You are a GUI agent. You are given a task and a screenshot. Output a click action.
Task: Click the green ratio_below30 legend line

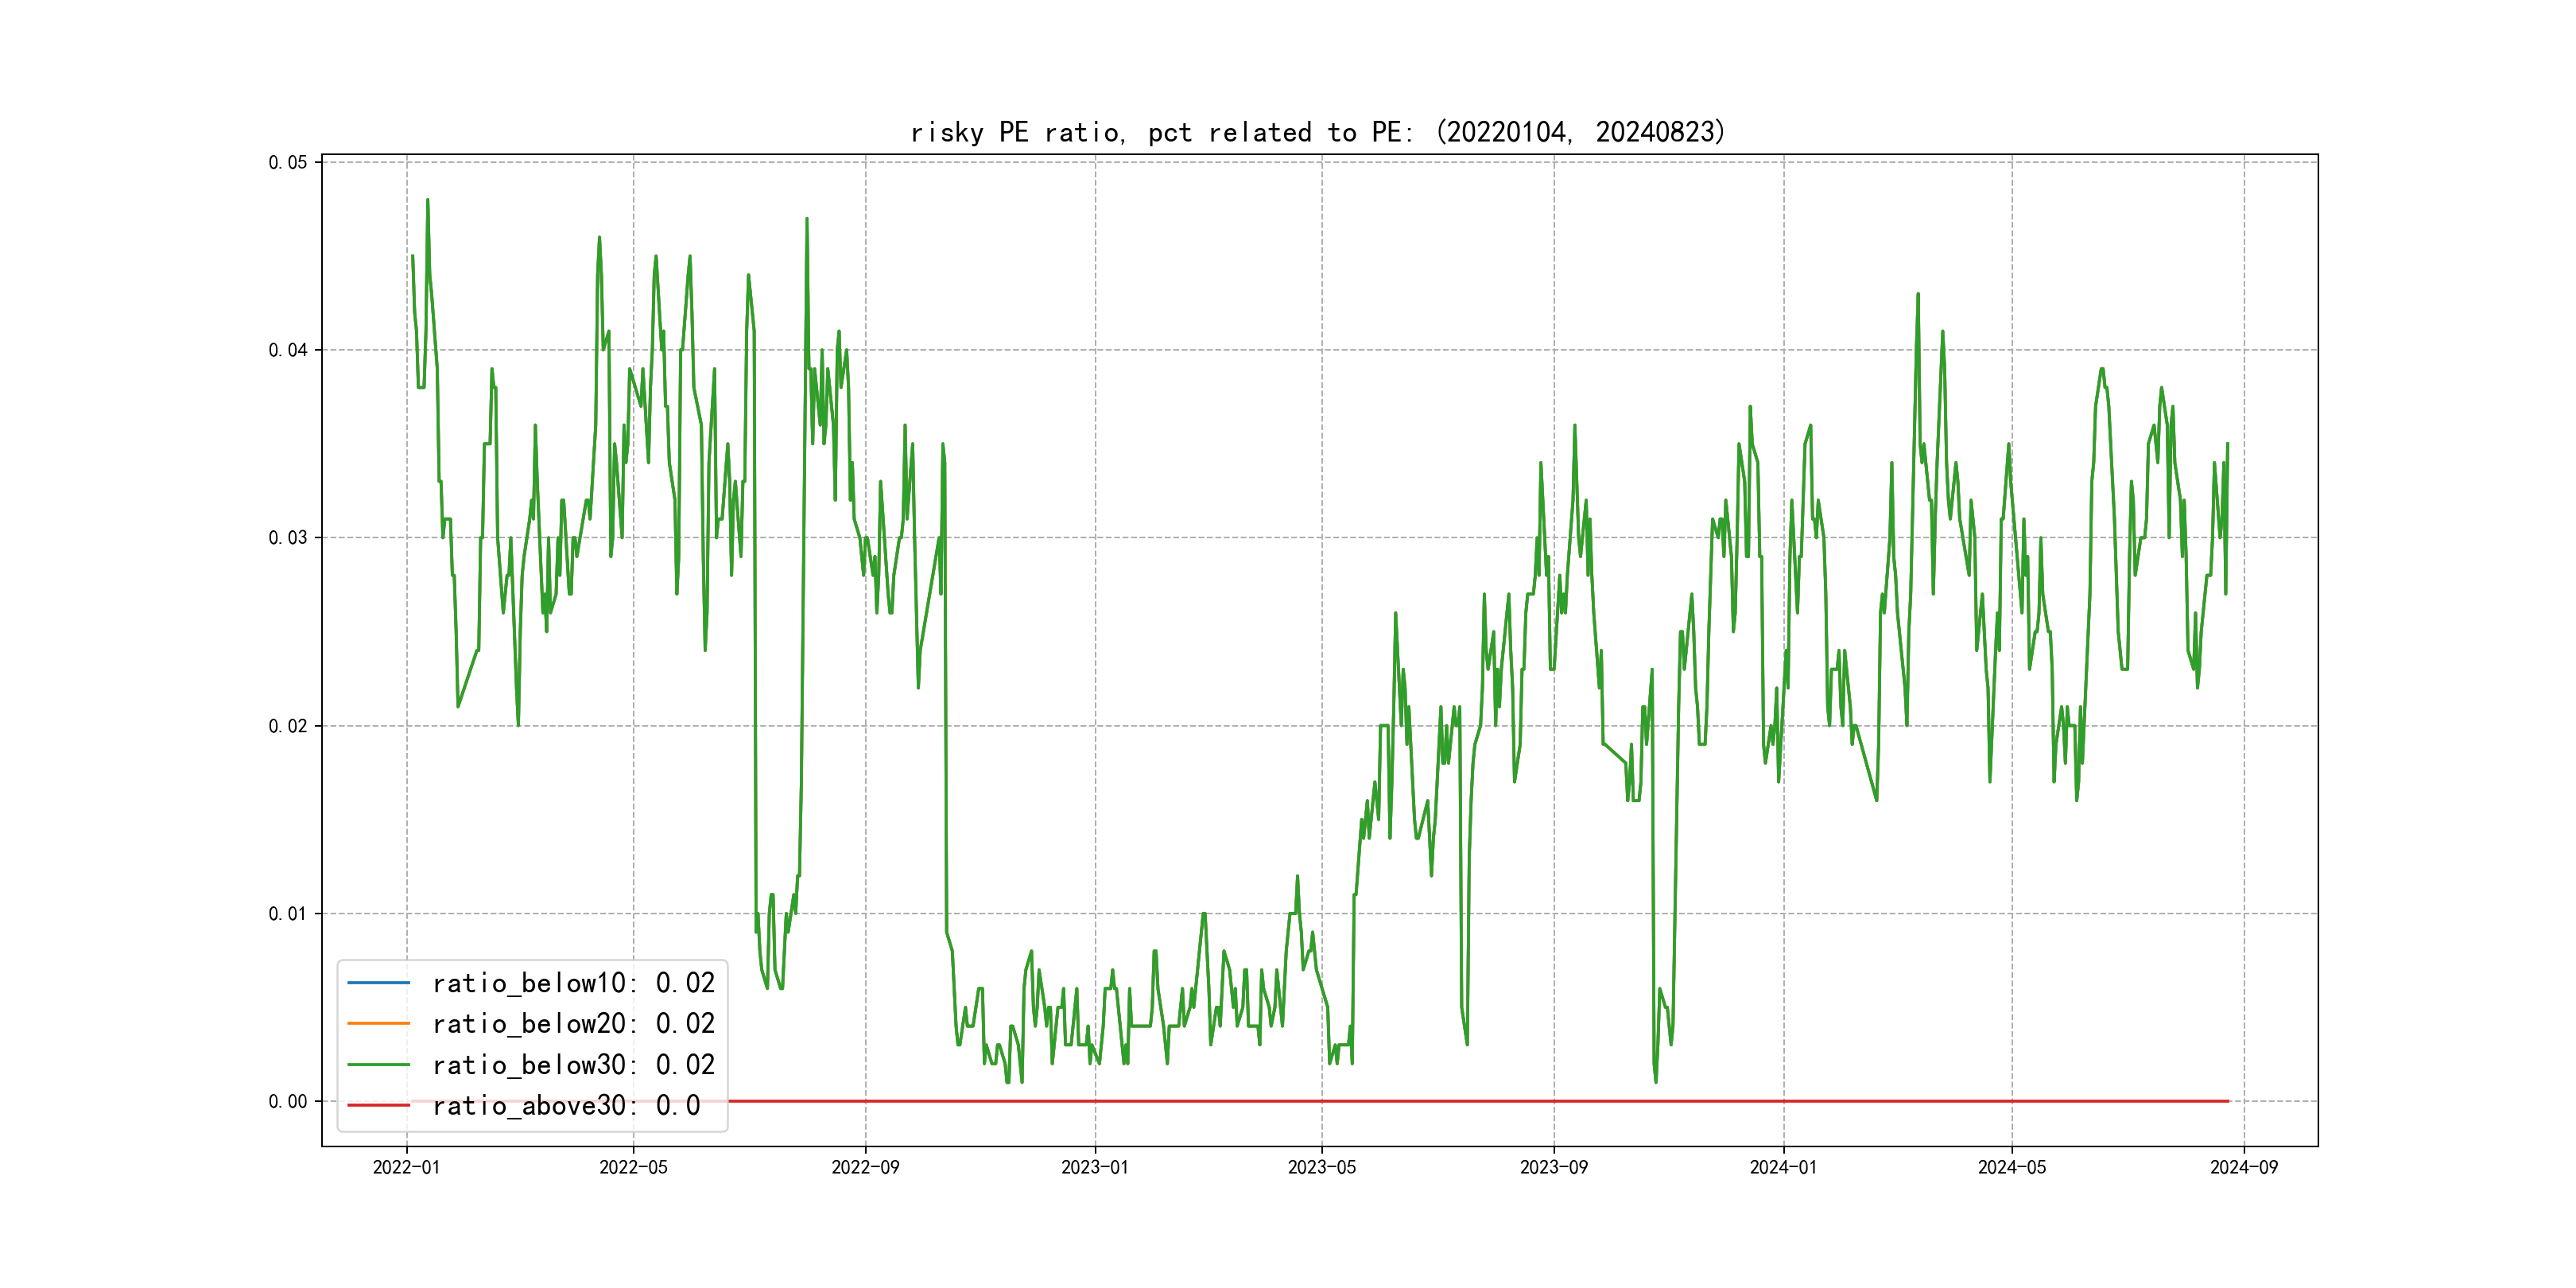tap(378, 1064)
